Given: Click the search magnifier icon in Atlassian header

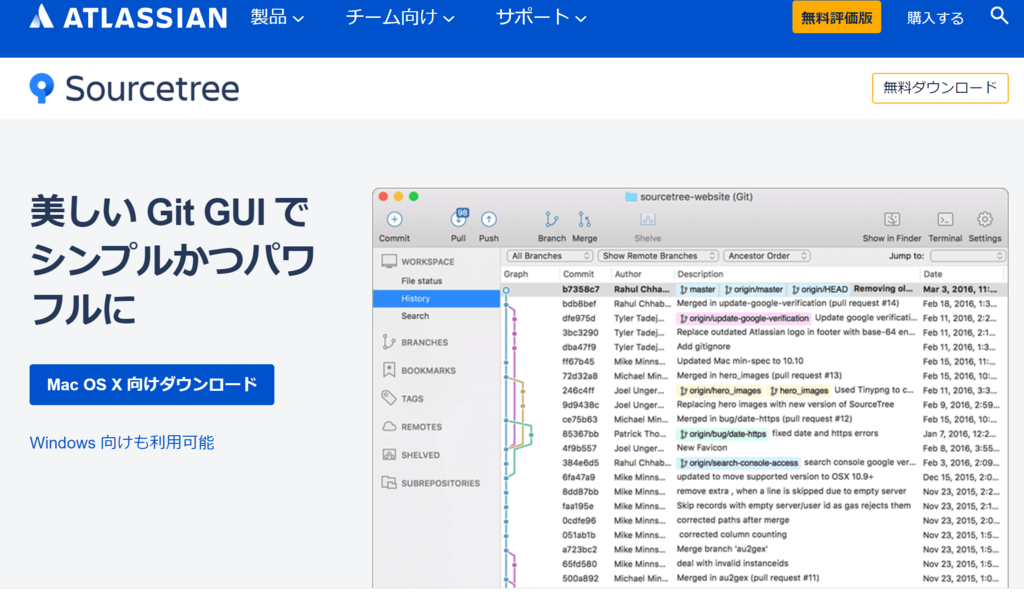Looking at the screenshot, I should [x=999, y=16].
